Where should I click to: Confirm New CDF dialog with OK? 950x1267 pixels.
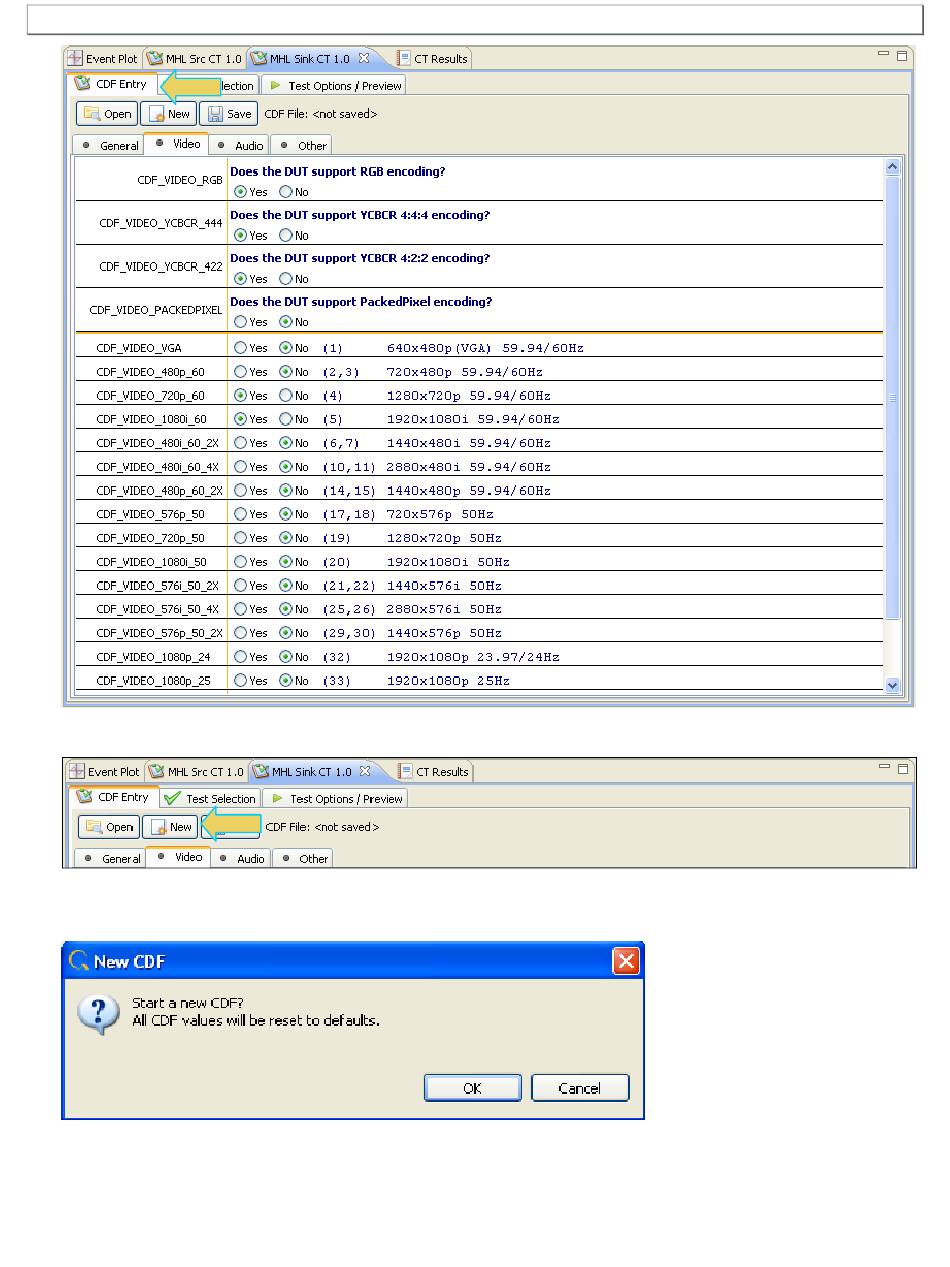(472, 1088)
